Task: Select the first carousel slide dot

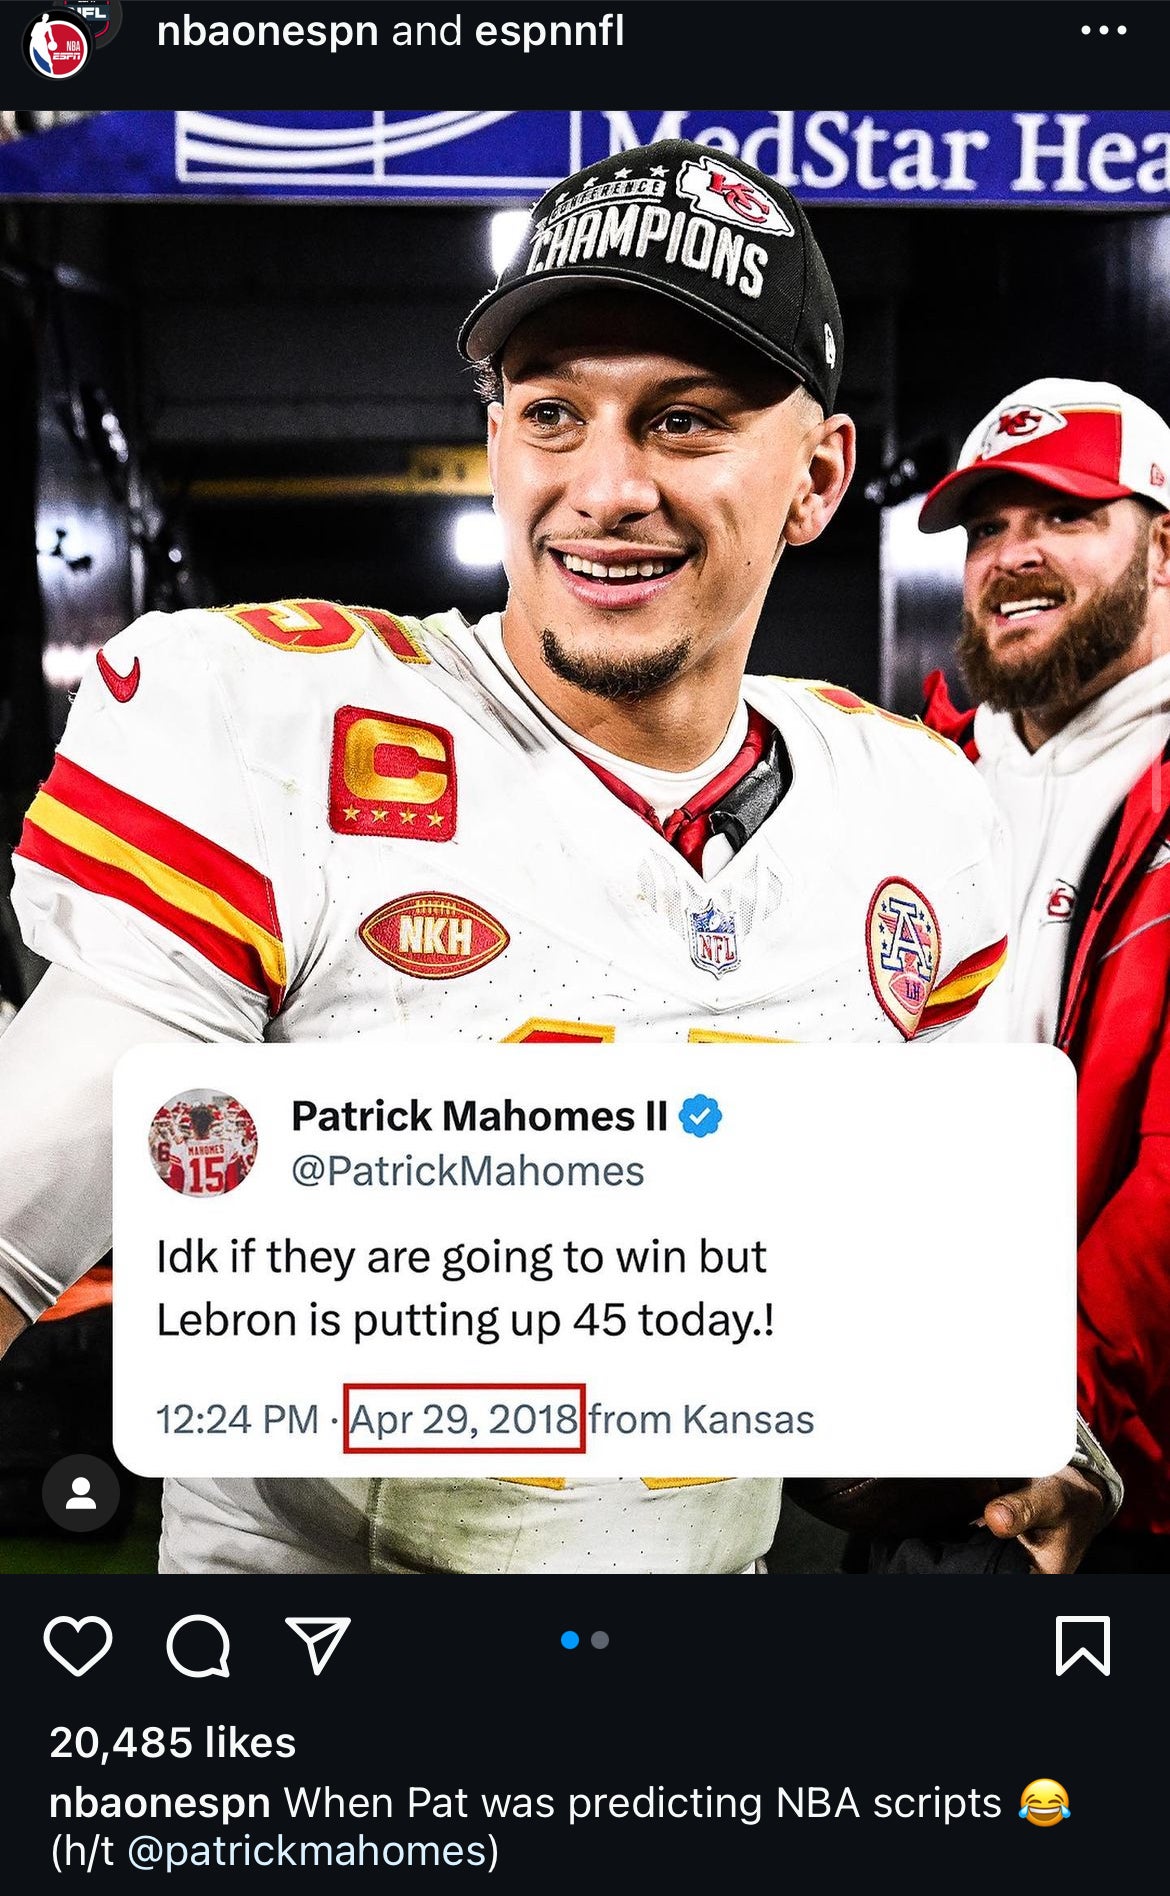Action: pyautogui.click(x=570, y=1640)
